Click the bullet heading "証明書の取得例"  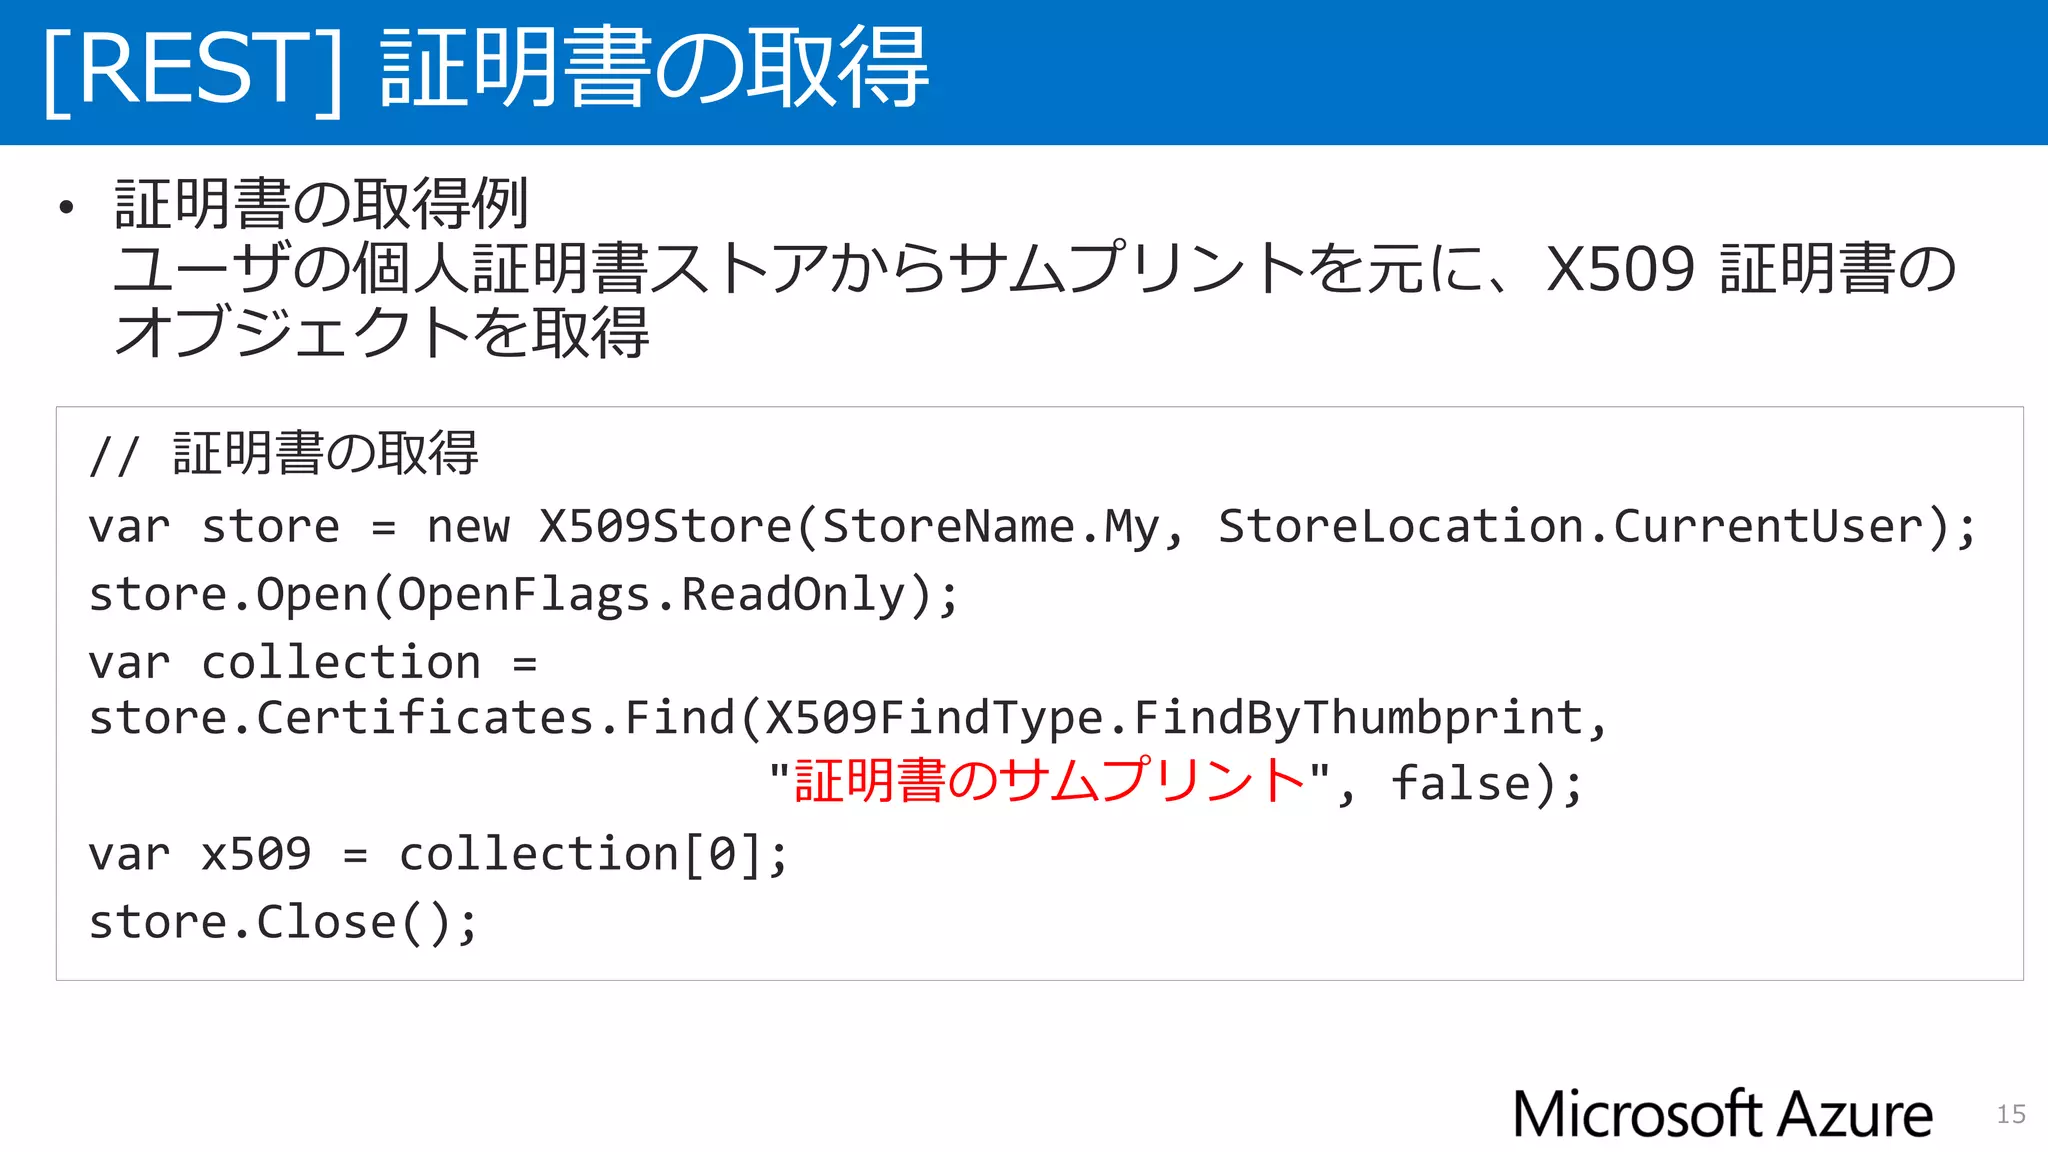322,204
